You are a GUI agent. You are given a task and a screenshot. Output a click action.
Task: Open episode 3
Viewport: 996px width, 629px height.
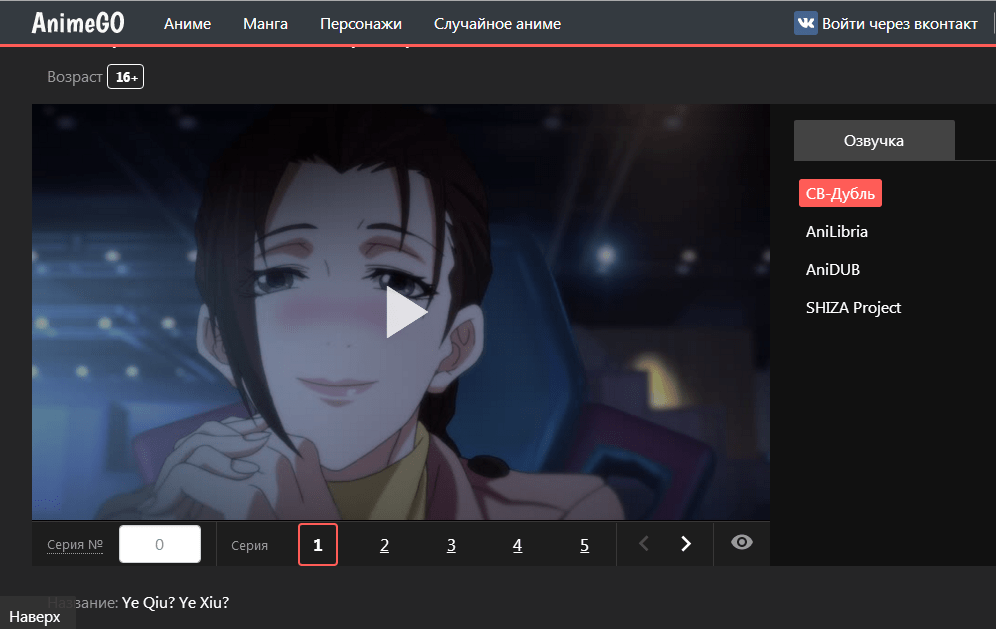click(451, 545)
